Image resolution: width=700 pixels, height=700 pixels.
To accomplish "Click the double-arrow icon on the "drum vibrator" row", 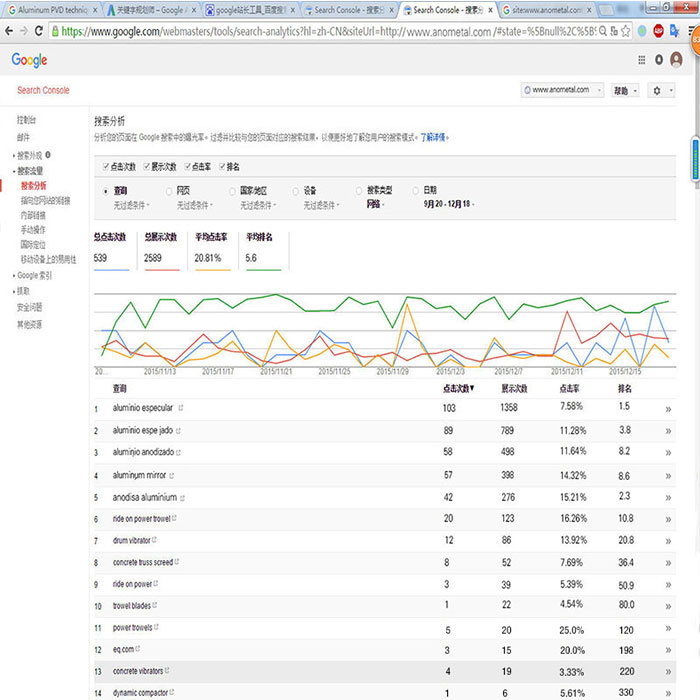I will 667,541.
